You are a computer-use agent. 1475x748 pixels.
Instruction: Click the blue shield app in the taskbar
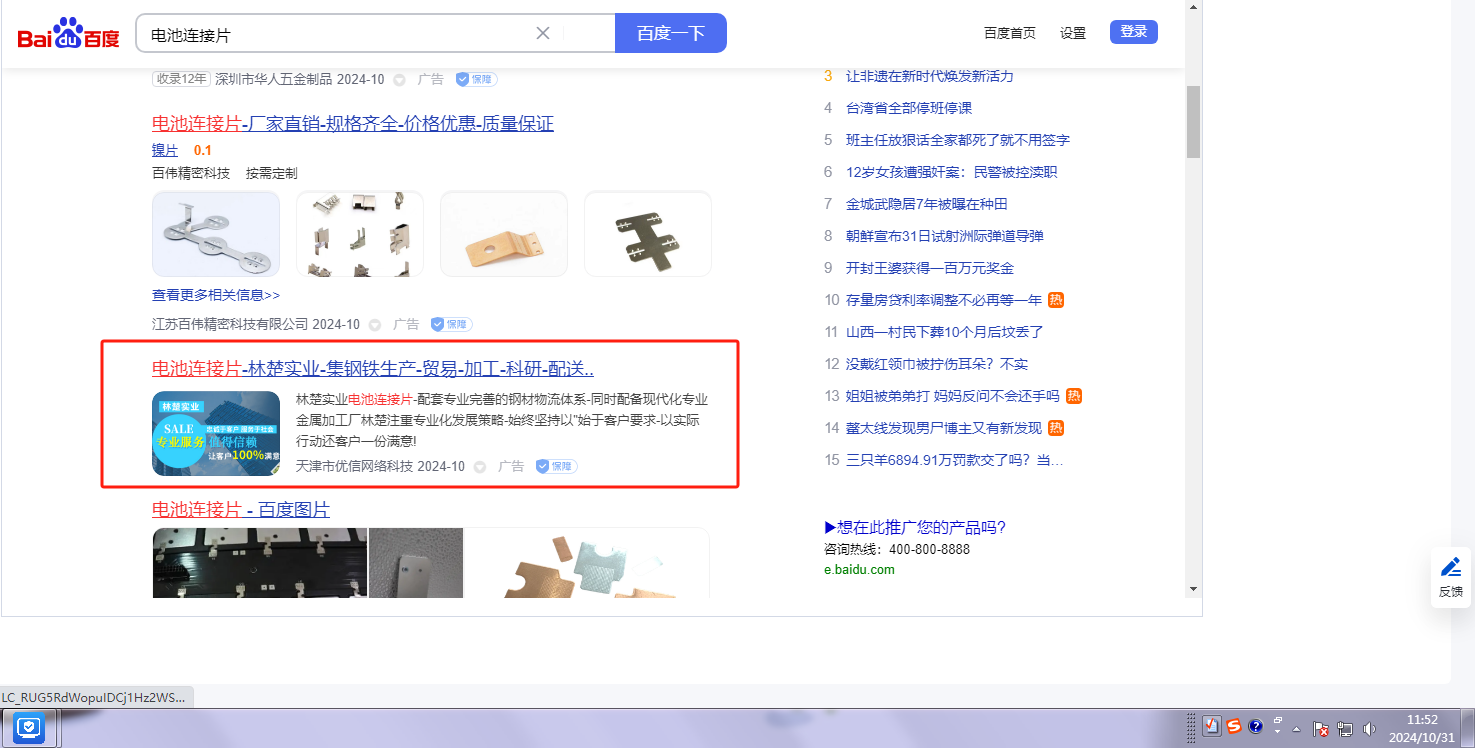pyautogui.click(x=29, y=727)
